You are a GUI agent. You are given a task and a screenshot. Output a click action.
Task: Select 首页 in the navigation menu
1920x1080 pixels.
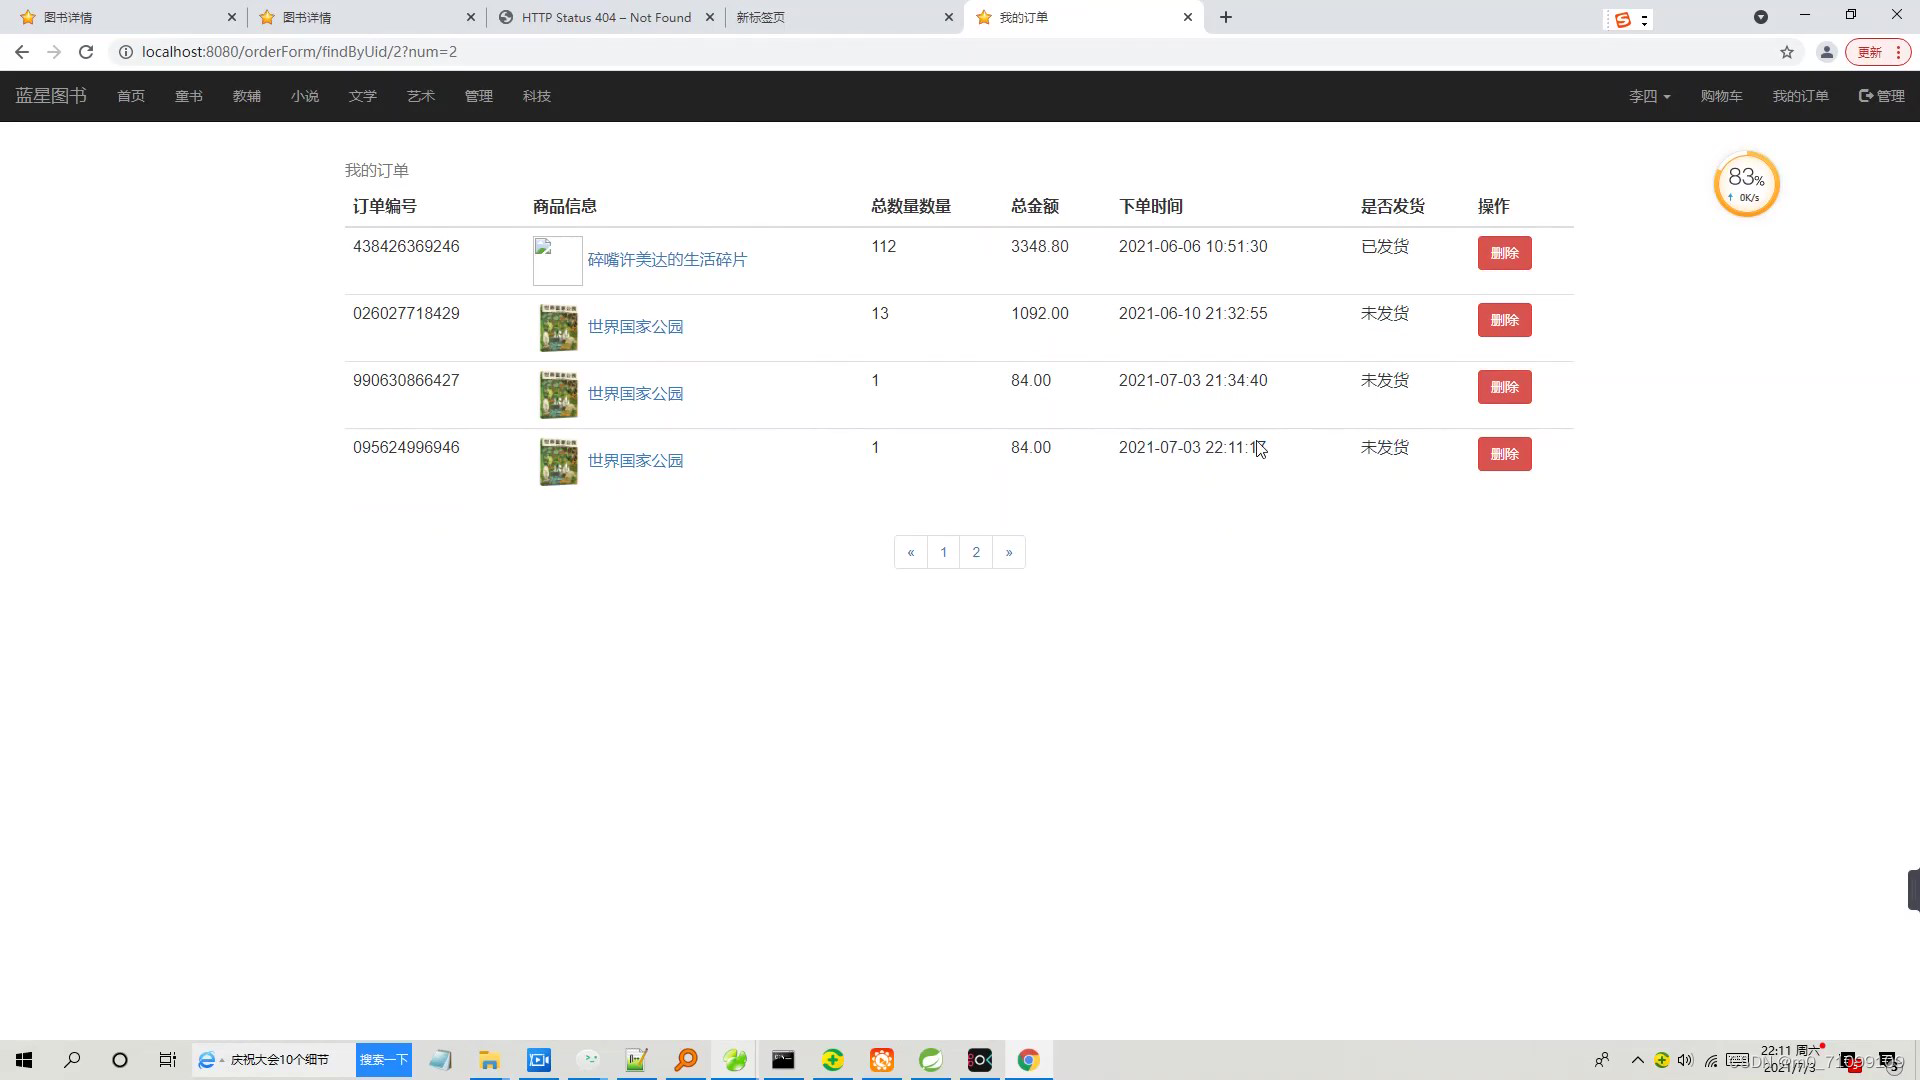pos(130,96)
